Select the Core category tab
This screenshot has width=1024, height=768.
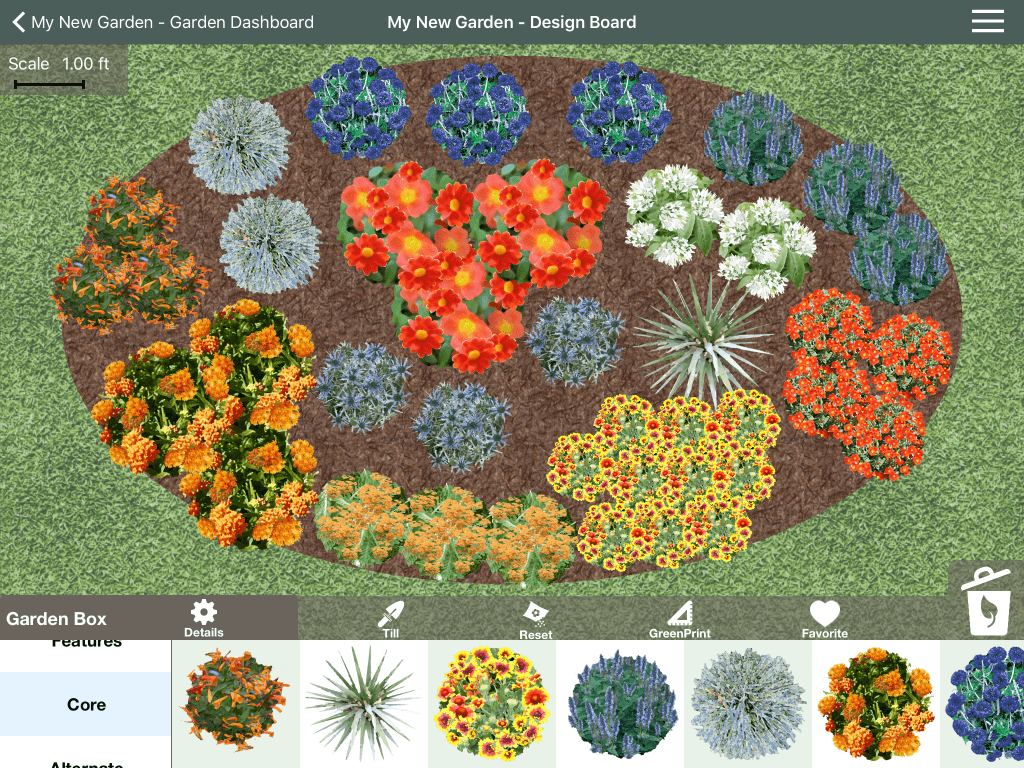86,704
